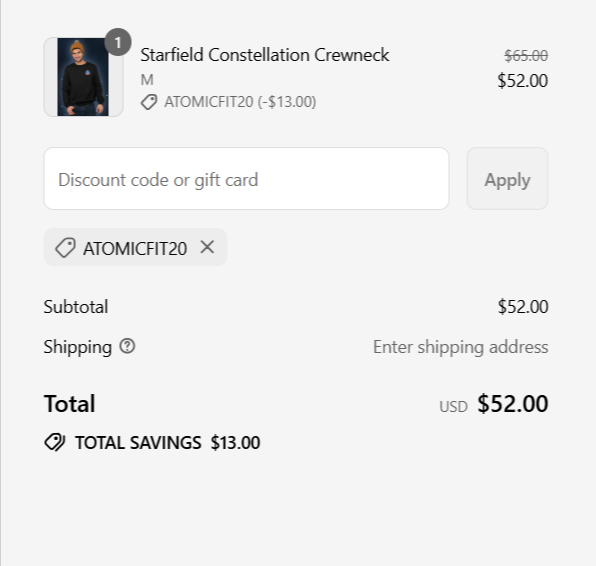Click the quantity badge showing 1

pyautogui.click(x=118, y=42)
